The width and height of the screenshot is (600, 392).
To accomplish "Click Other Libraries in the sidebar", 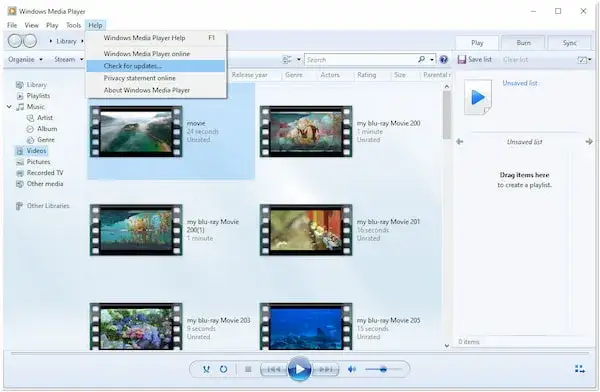I will click(42, 206).
